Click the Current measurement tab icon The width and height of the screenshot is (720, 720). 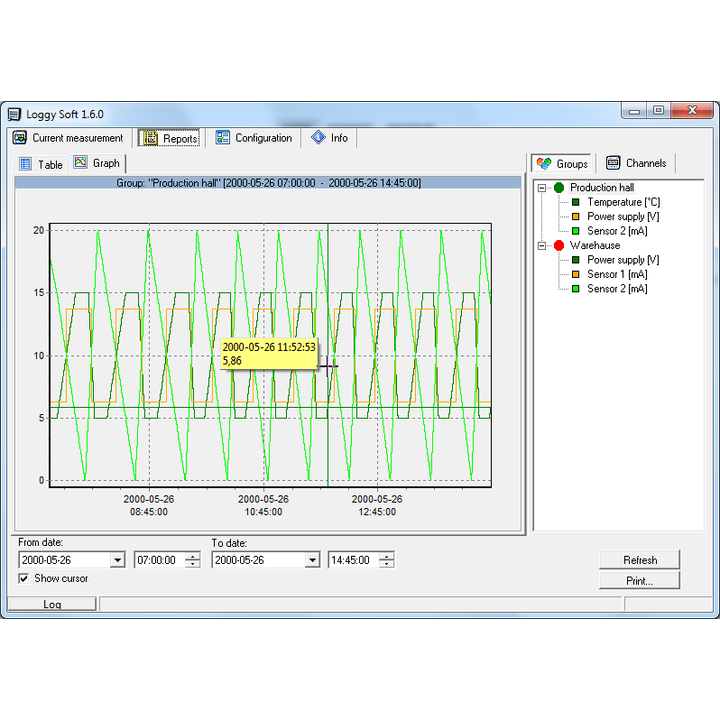[19, 138]
